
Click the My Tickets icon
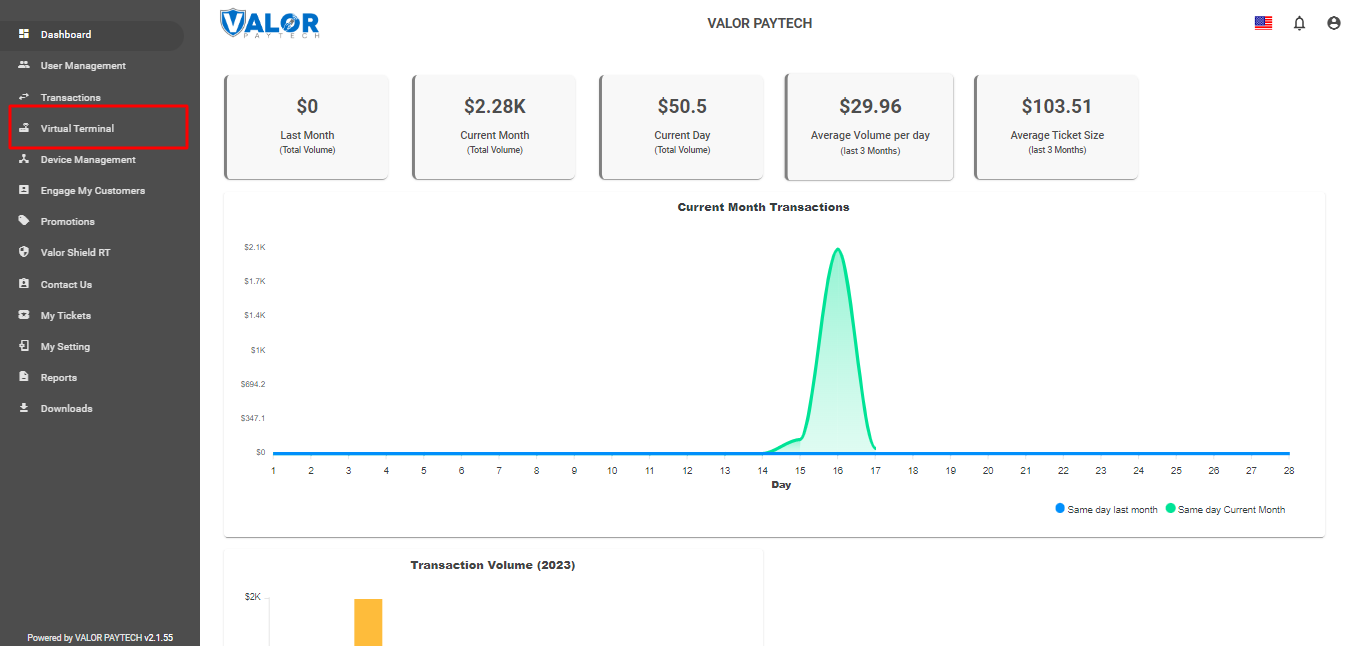point(24,315)
